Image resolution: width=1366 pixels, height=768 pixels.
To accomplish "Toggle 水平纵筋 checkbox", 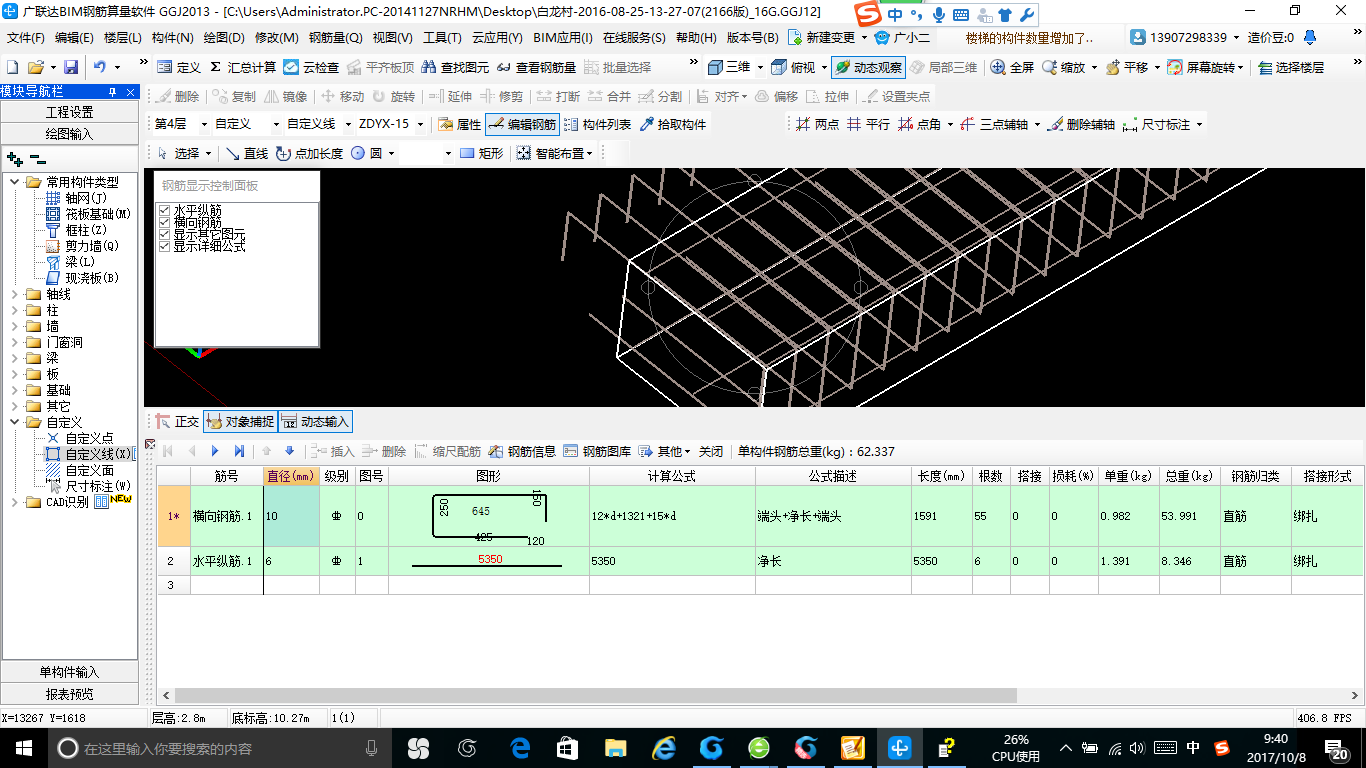I will point(165,210).
